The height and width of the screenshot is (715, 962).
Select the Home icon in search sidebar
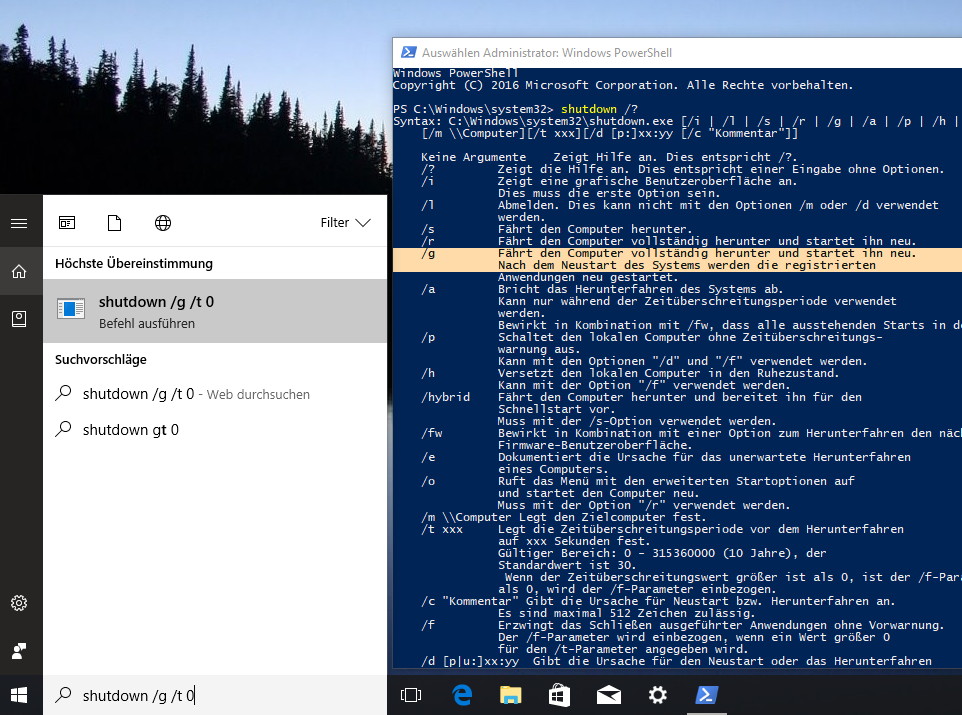pyautogui.click(x=19, y=271)
